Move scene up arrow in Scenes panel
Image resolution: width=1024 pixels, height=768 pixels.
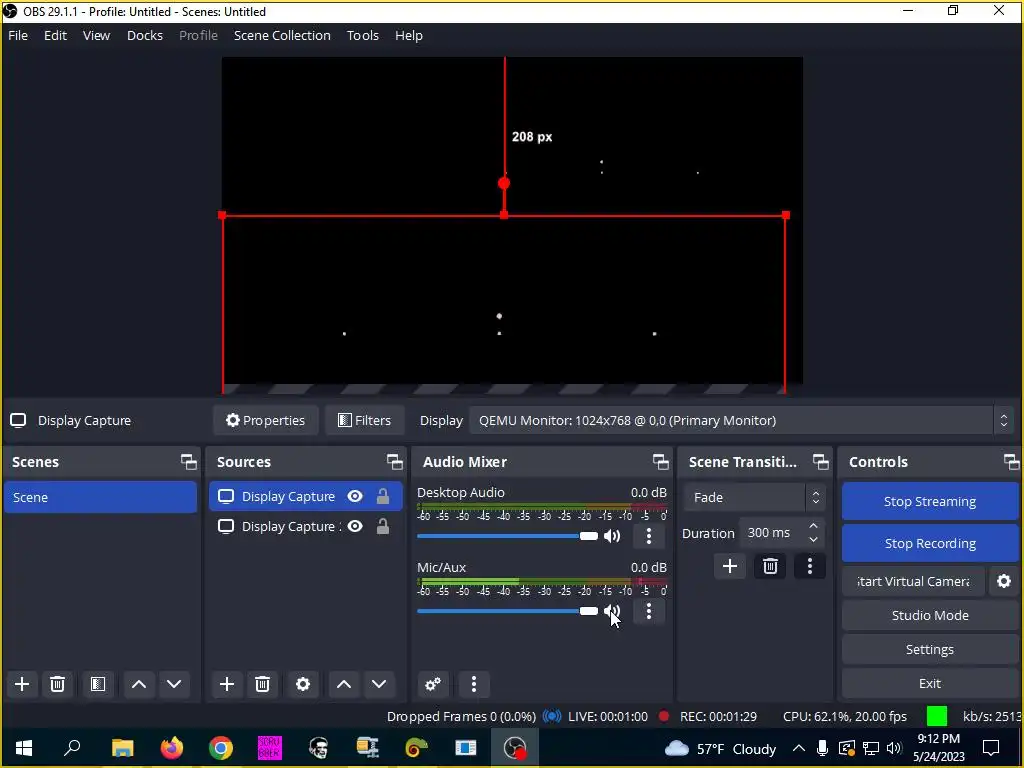[x=138, y=684]
